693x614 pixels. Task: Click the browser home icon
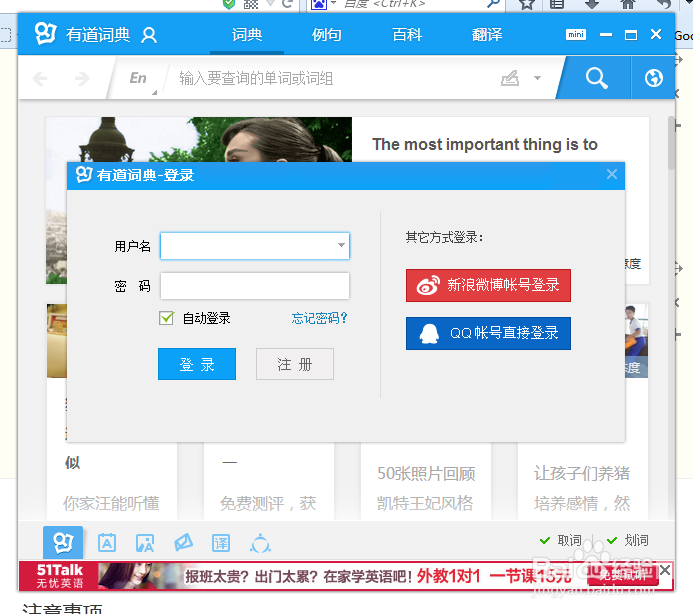tap(628, 4)
